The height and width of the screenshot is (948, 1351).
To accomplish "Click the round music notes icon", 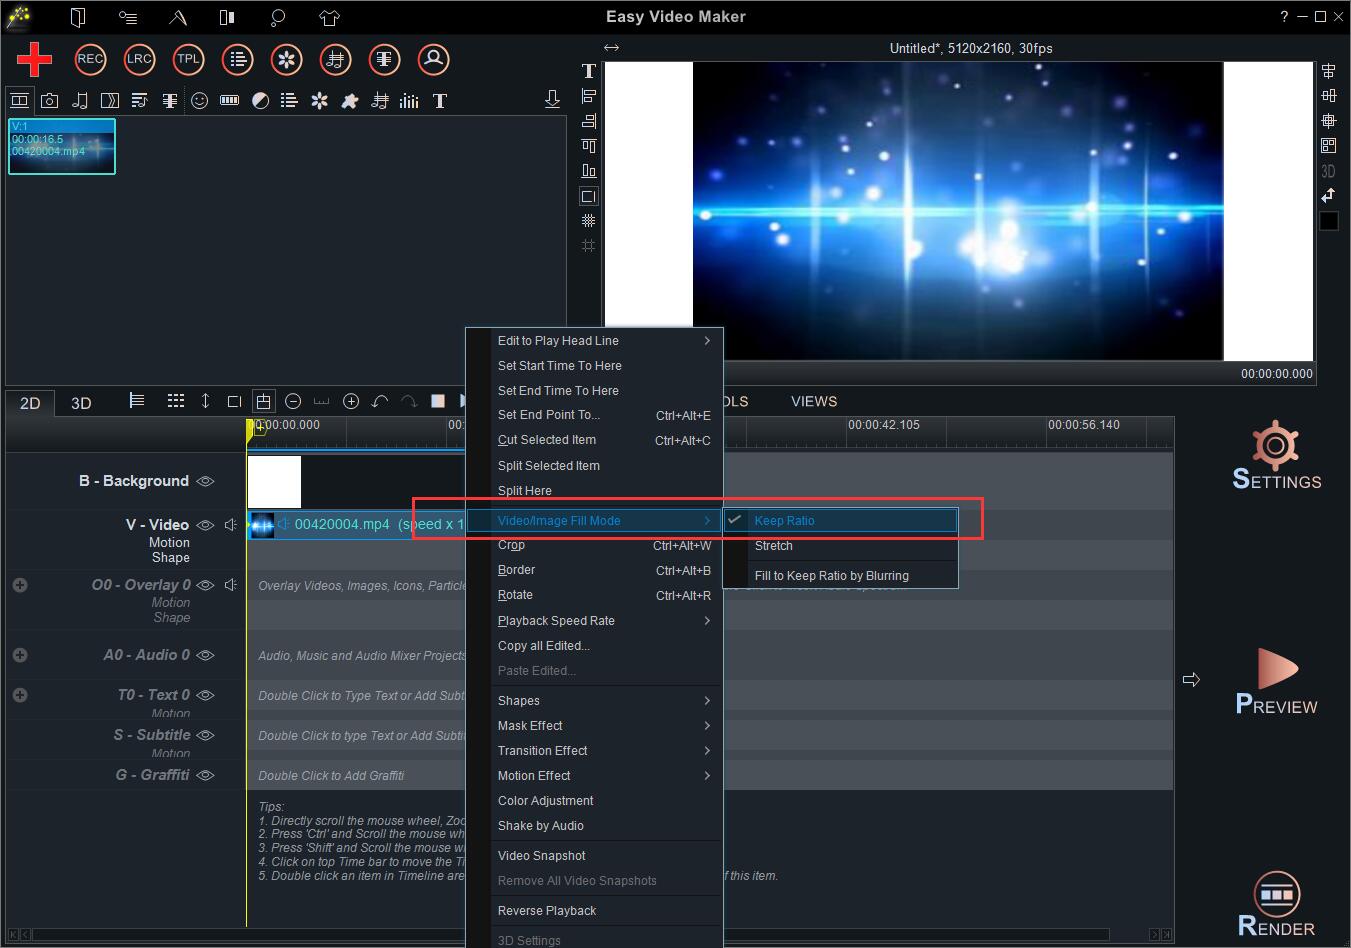I will (x=335, y=59).
